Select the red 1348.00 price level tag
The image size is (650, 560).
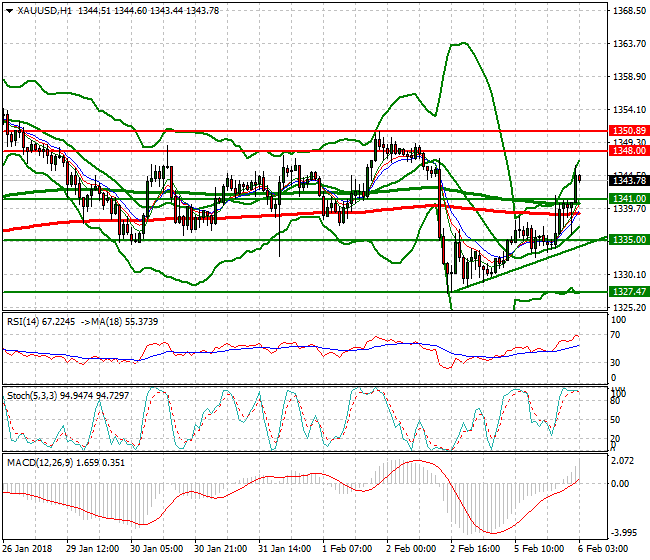[628, 150]
